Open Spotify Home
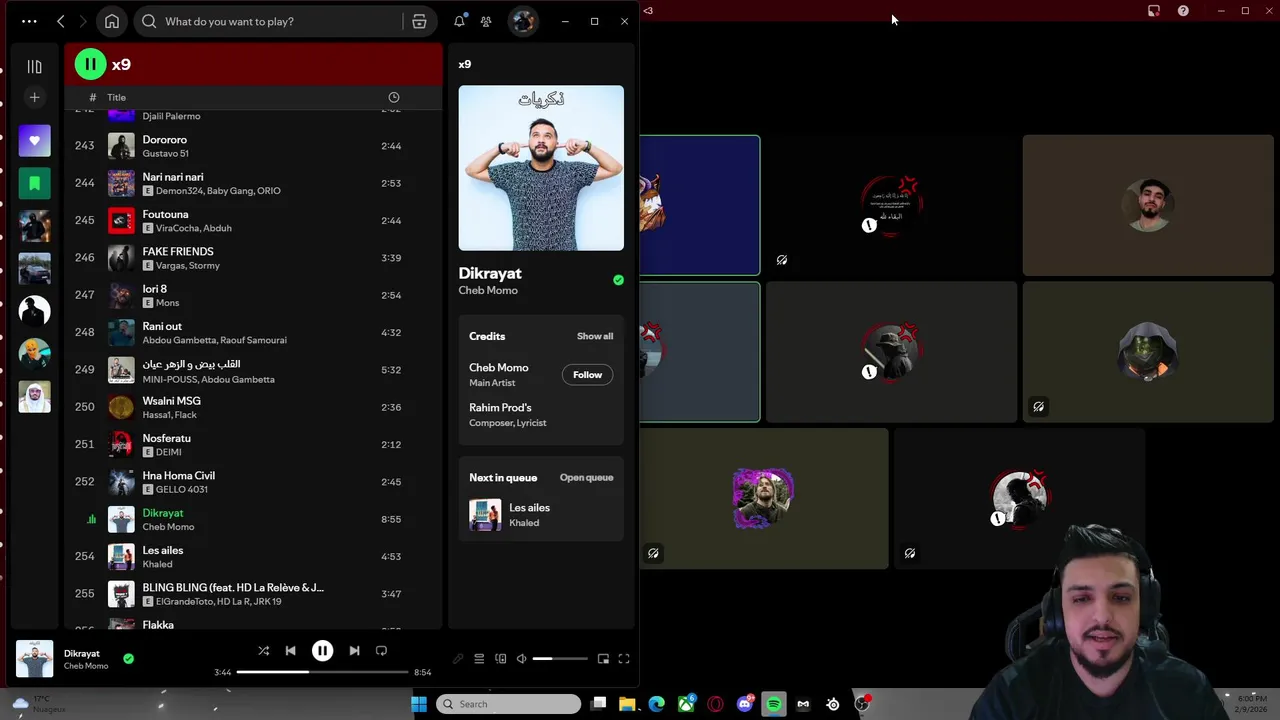 (x=112, y=21)
